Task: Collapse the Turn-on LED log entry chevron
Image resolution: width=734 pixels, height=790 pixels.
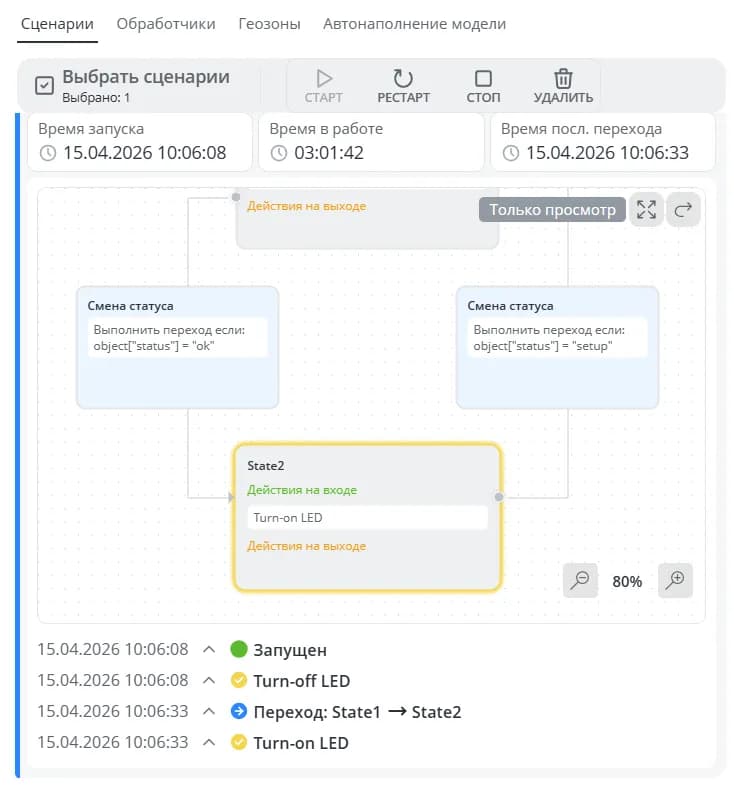Action: pyautogui.click(x=209, y=743)
